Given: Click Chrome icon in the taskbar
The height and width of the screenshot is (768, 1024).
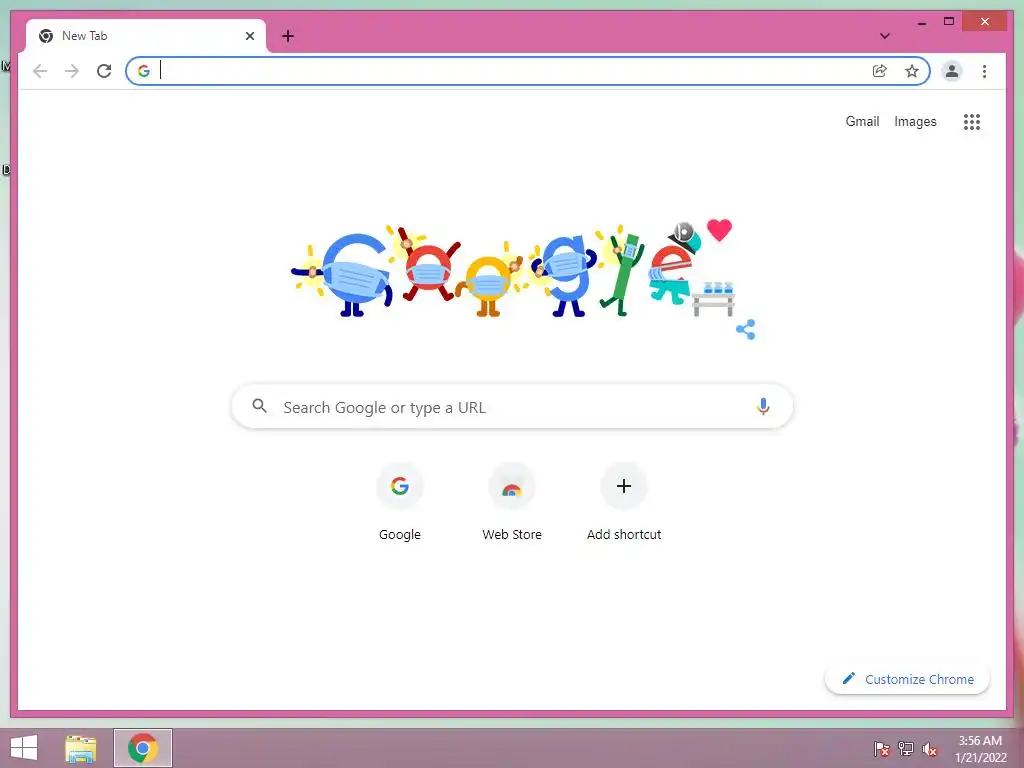Looking at the screenshot, I should [x=143, y=748].
